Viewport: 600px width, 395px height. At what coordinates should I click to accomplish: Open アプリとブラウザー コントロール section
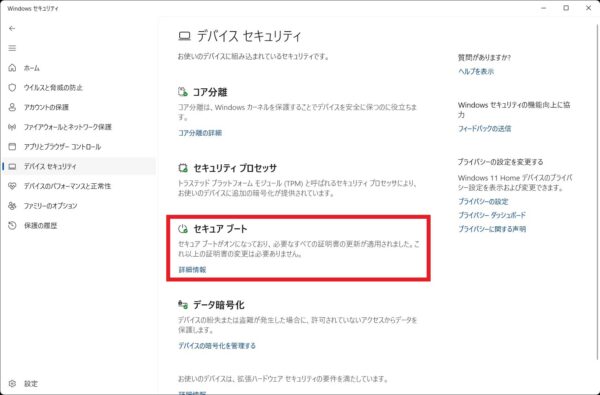(x=62, y=147)
